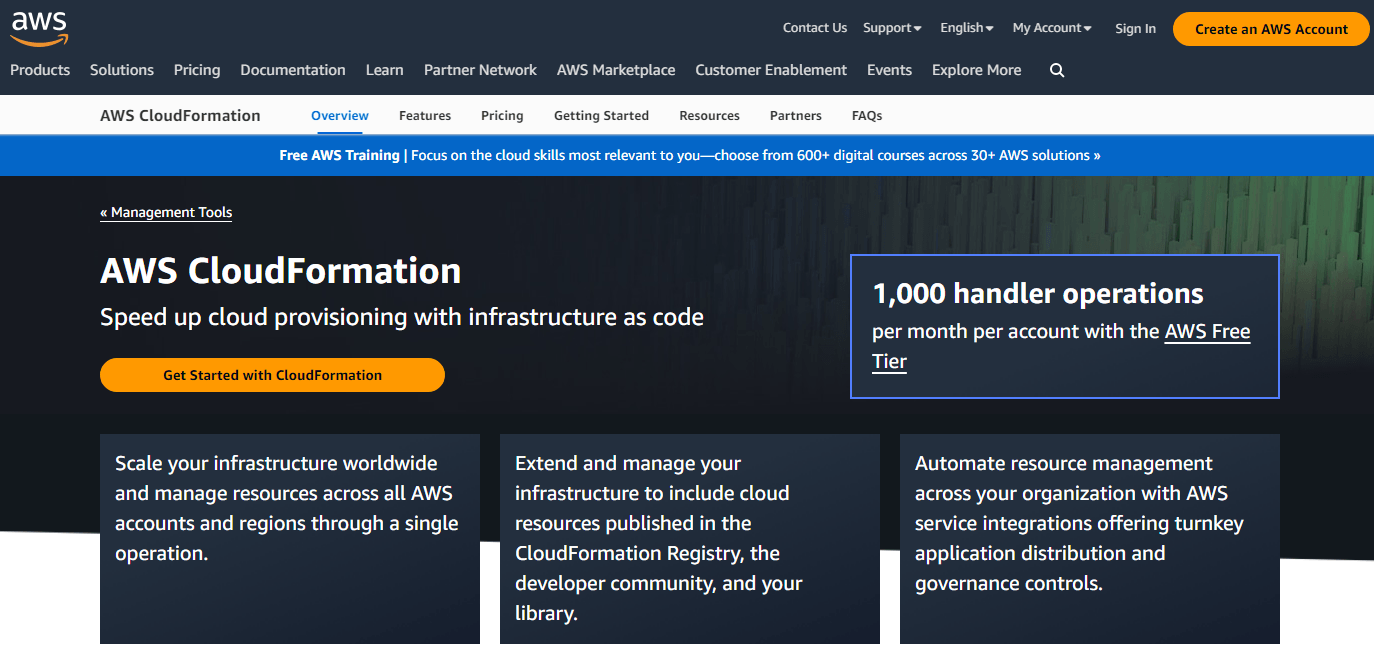The height and width of the screenshot is (648, 1374).
Task: Open the English language dropdown
Action: click(966, 28)
